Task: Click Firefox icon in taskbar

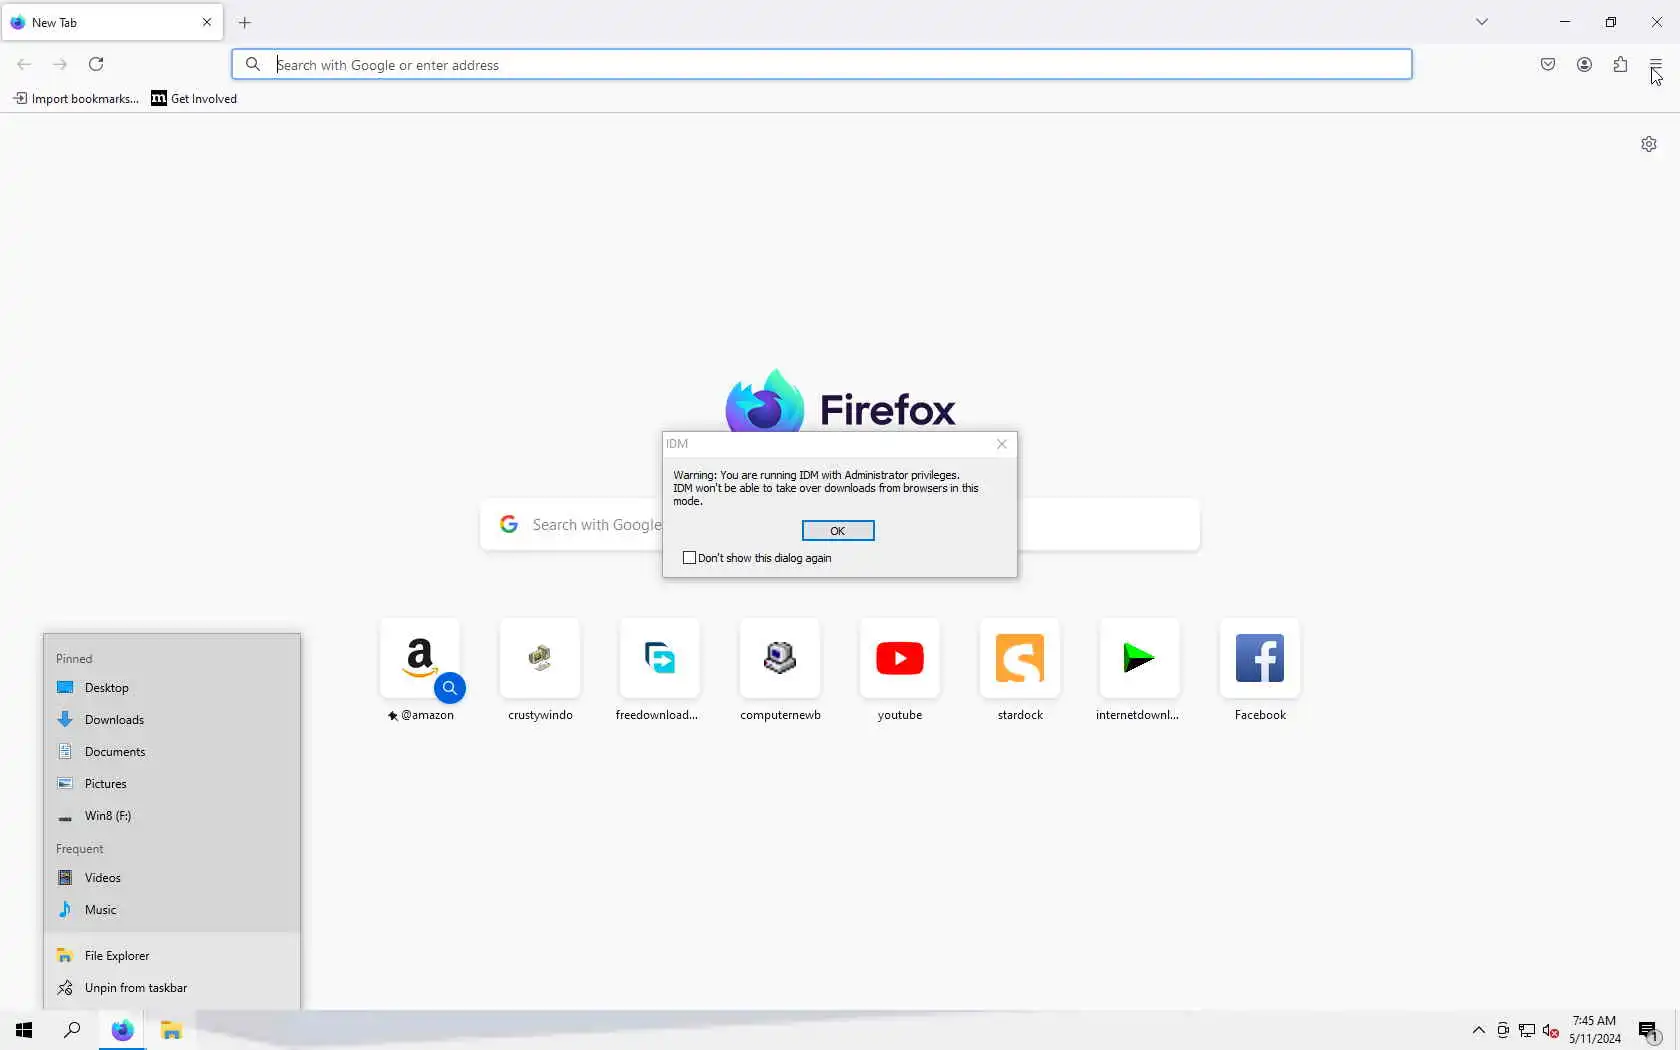Action: click(122, 1030)
